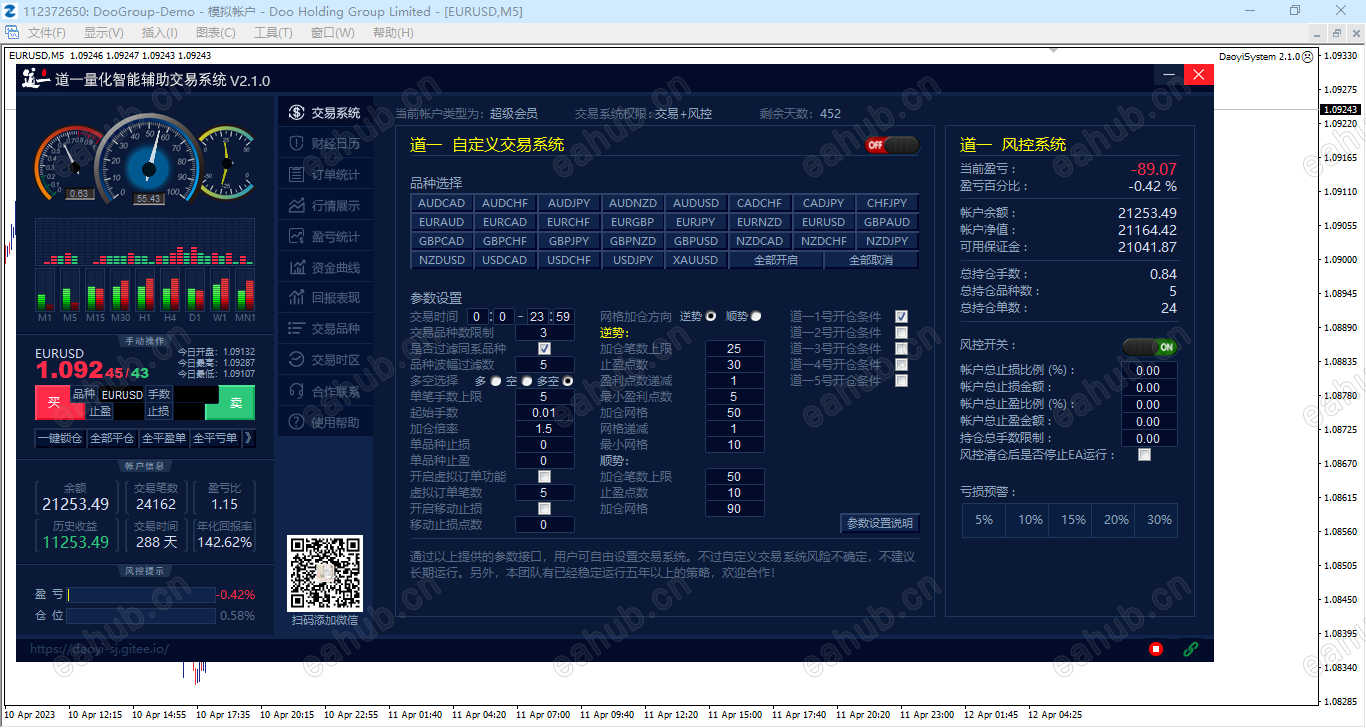The height and width of the screenshot is (728, 1366).
Task: Click the 全部取消 button under 品种选择
Action: click(x=871, y=260)
